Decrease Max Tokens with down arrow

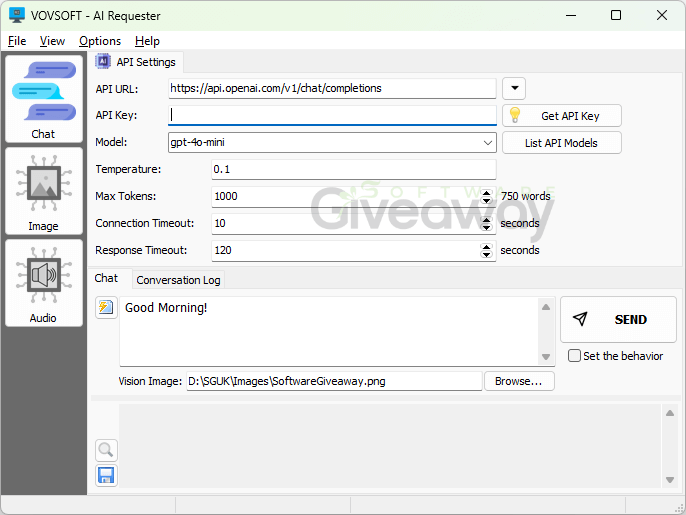486,200
